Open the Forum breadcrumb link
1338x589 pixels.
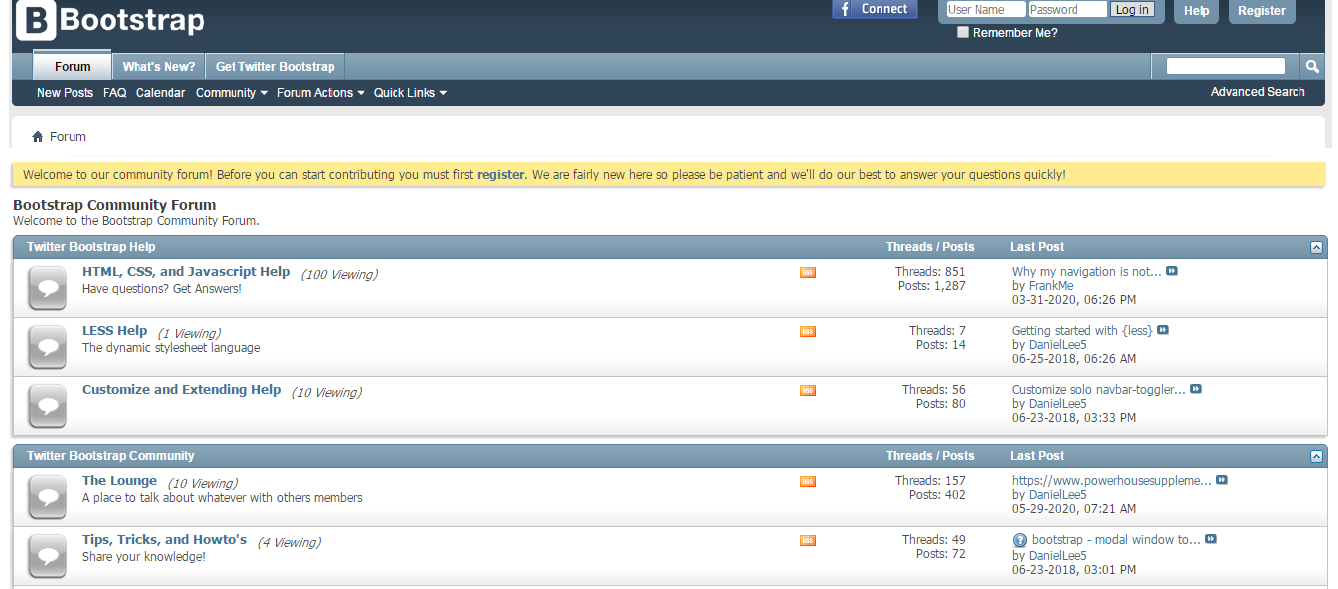(68, 137)
